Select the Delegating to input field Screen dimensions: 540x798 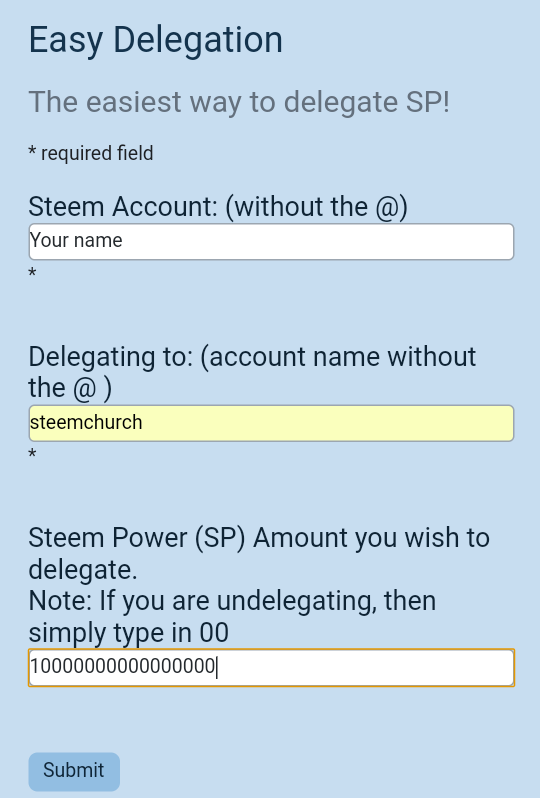(271, 423)
